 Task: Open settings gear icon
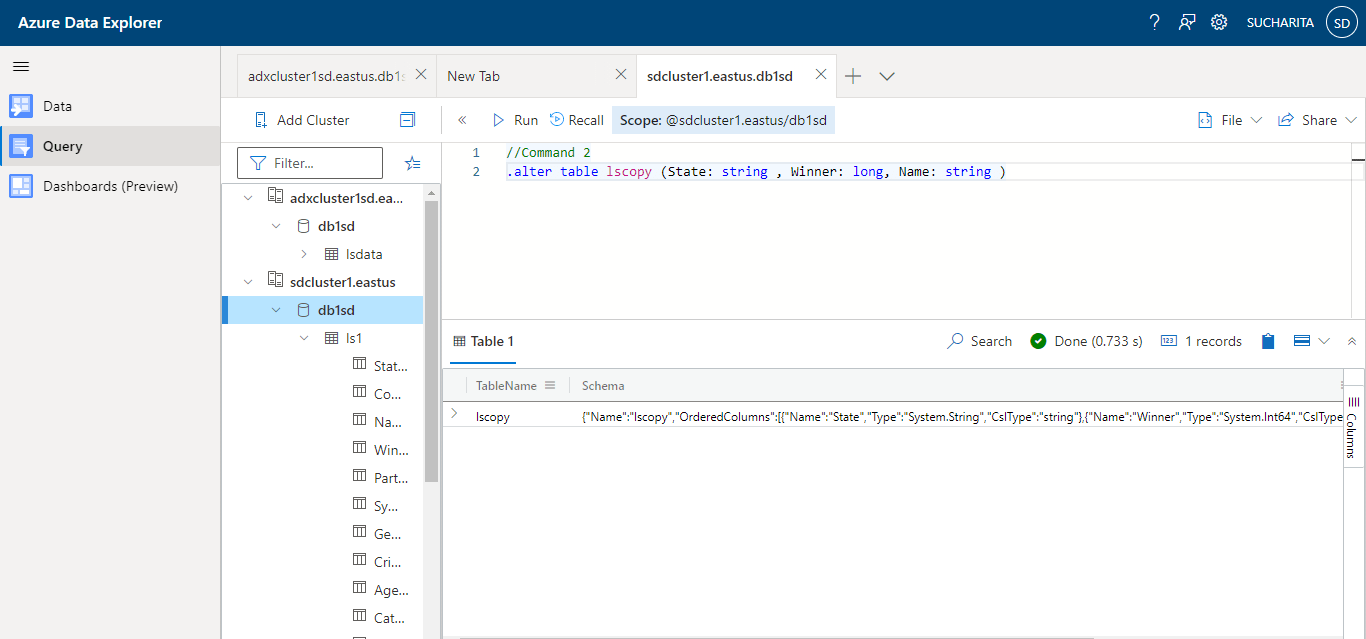click(1219, 22)
